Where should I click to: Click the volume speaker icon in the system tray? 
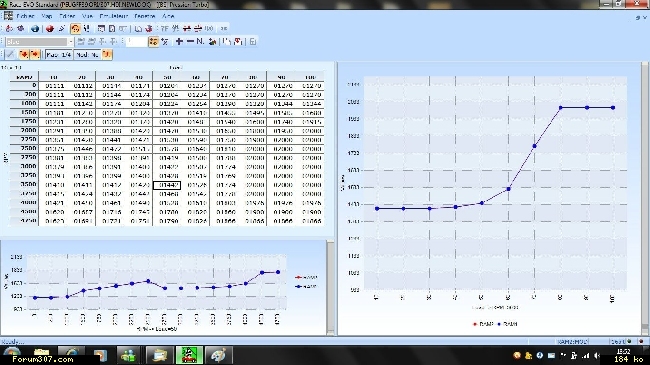pyautogui.click(x=597, y=355)
